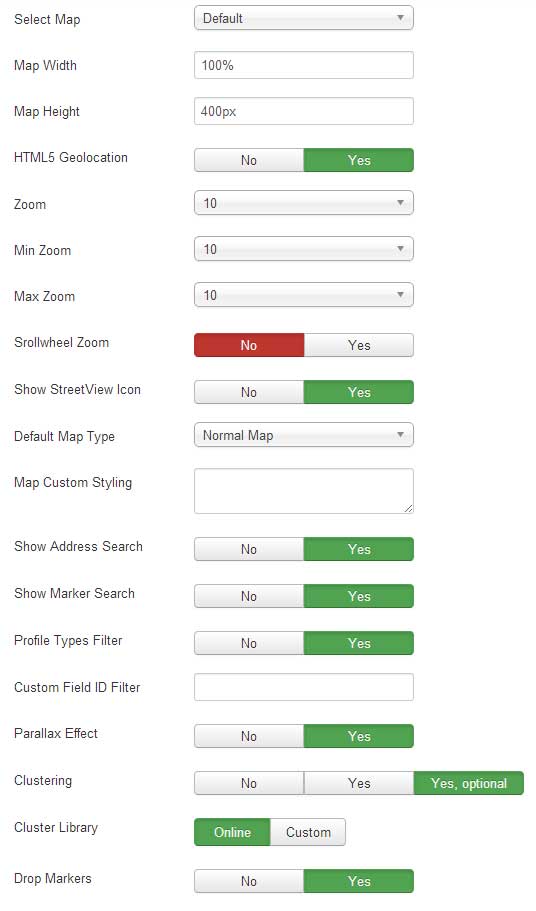Image resolution: width=536 pixels, height=911 pixels.
Task: Expand the Default Map Type dropdown
Action: (x=304, y=435)
